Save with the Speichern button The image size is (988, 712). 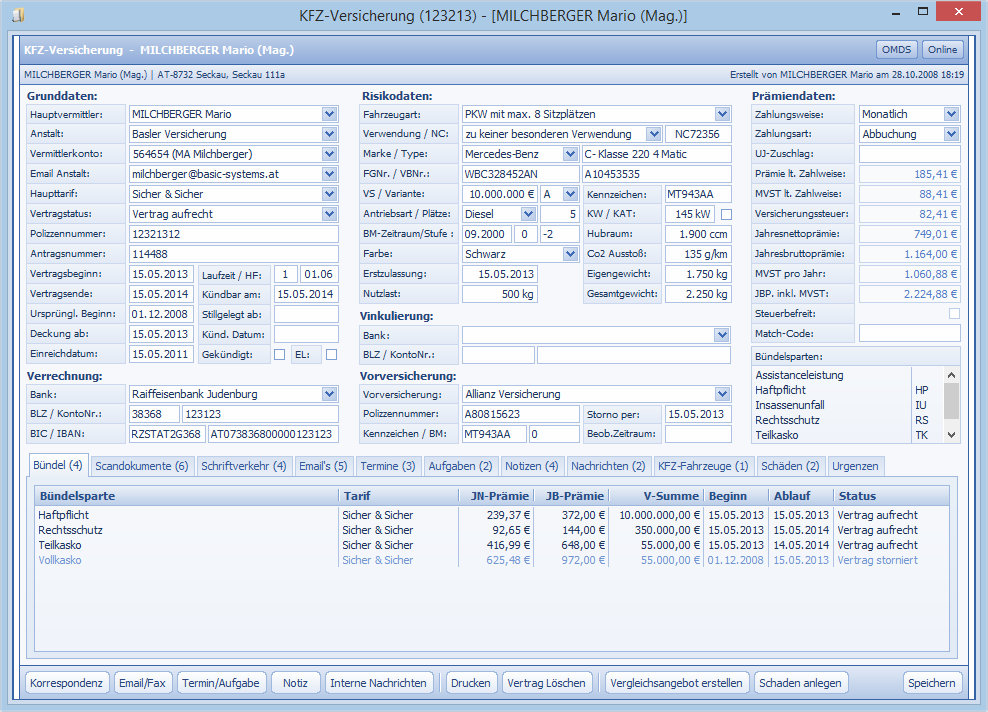point(932,683)
